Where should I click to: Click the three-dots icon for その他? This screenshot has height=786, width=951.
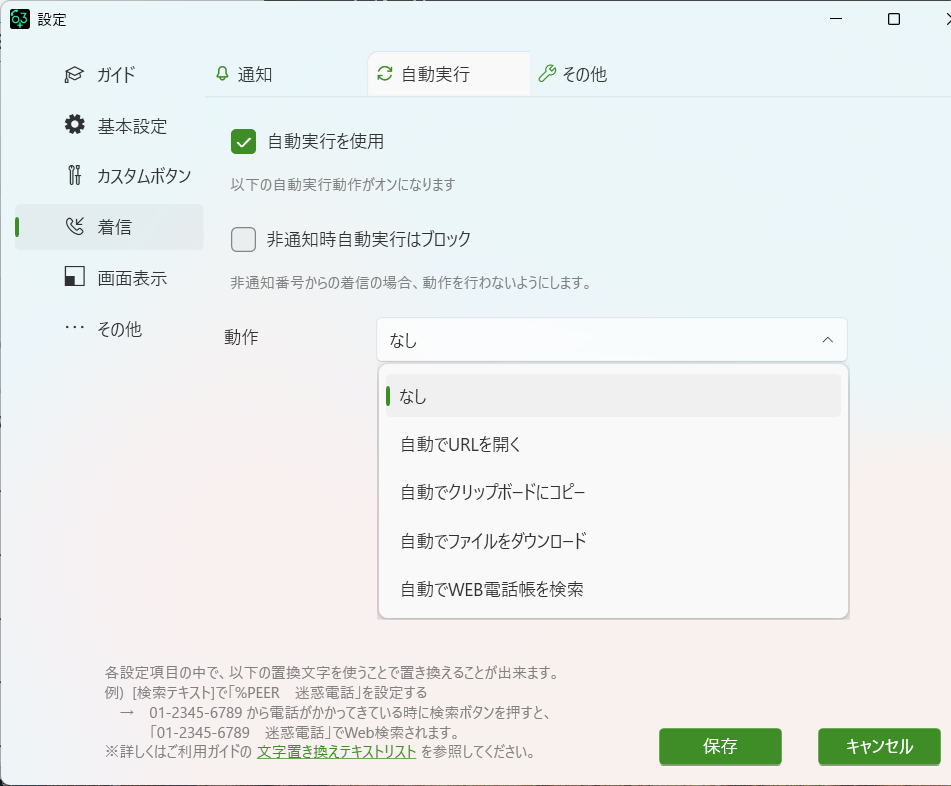pos(74,328)
